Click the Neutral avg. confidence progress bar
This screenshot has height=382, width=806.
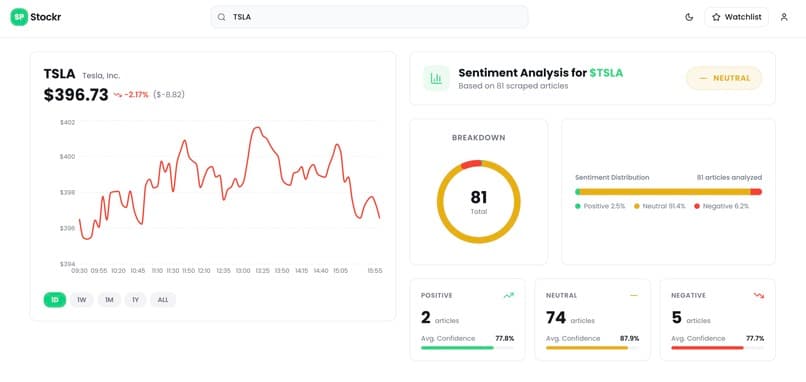(x=592, y=348)
